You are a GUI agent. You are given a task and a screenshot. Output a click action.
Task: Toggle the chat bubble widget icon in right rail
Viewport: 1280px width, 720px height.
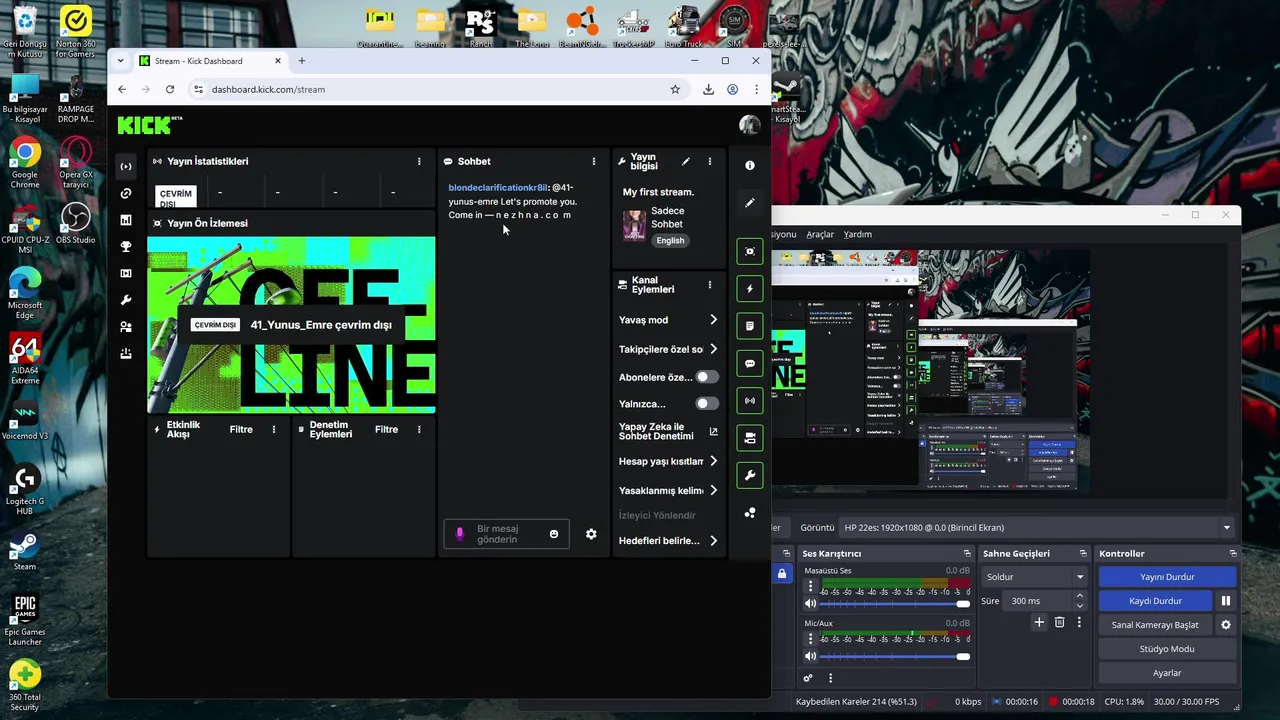click(x=750, y=363)
